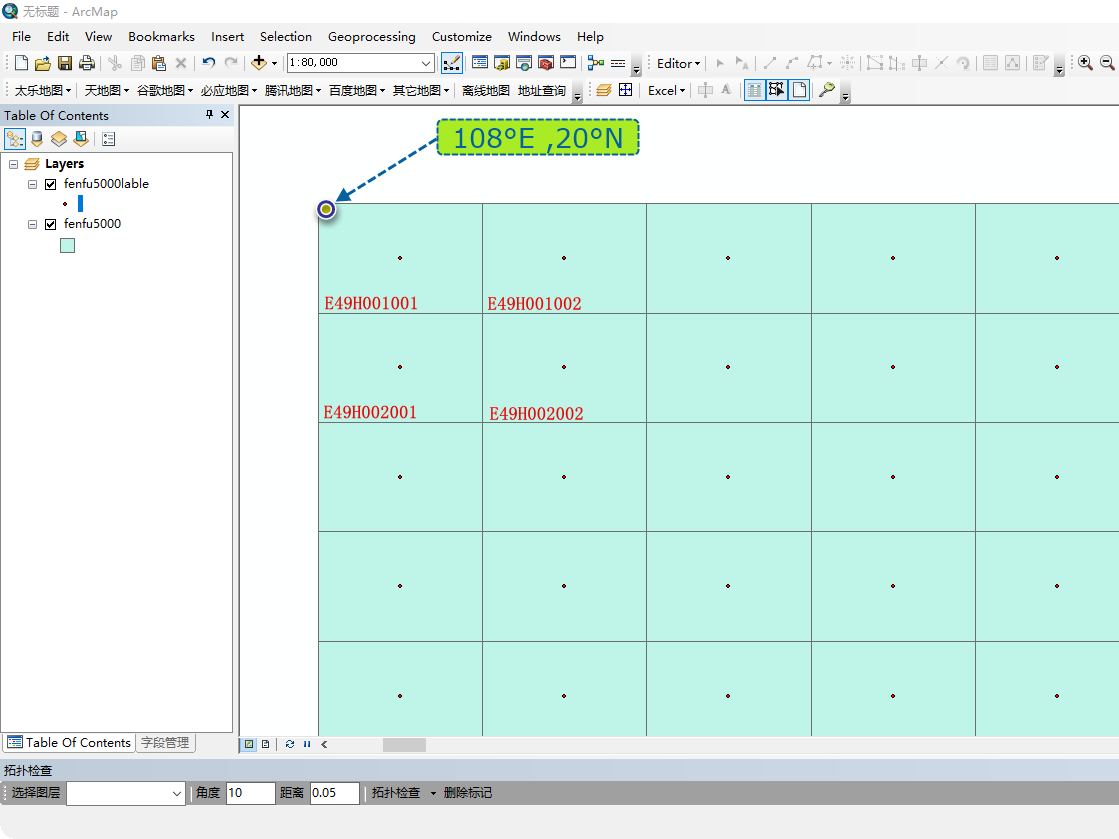Open the Customize menu
The width and height of the screenshot is (1119, 839).
click(x=462, y=36)
